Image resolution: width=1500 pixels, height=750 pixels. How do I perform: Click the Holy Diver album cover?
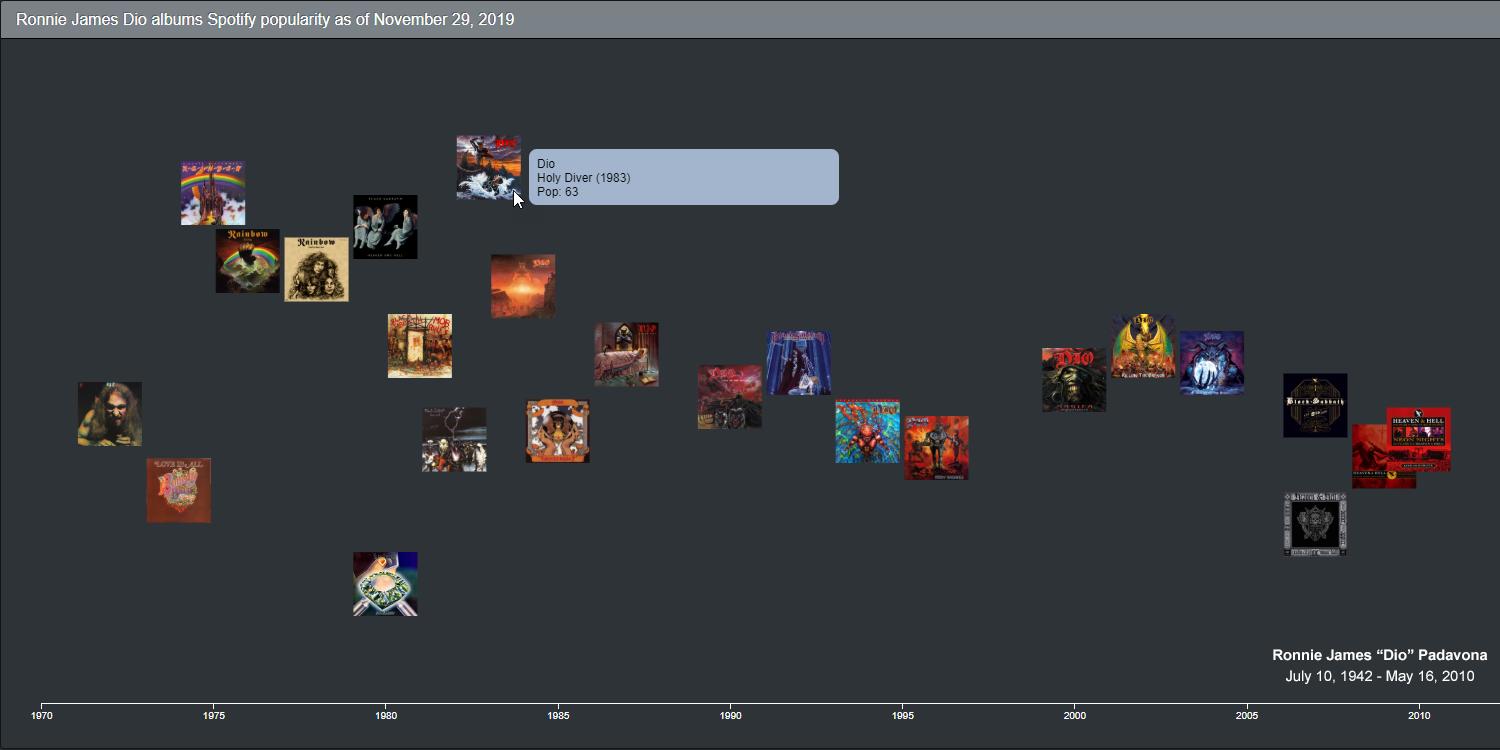[x=489, y=167]
